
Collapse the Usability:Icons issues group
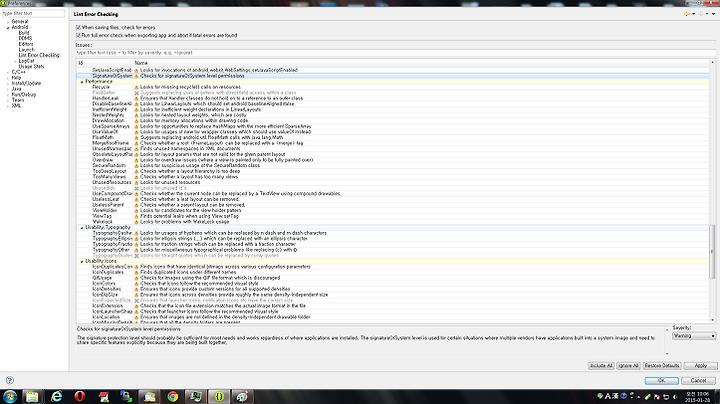click(82, 261)
